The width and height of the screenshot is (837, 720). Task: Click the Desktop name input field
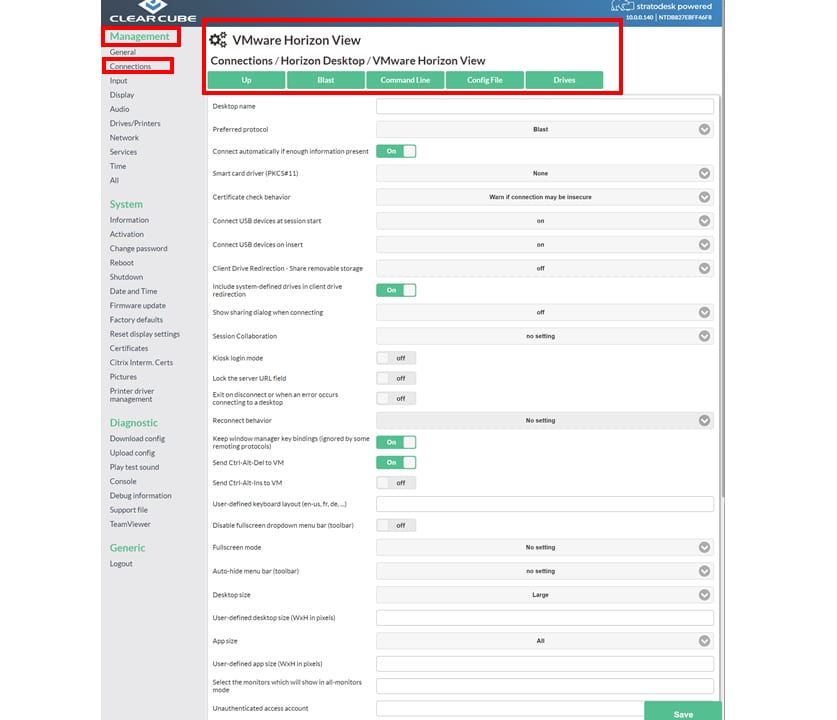[544, 106]
